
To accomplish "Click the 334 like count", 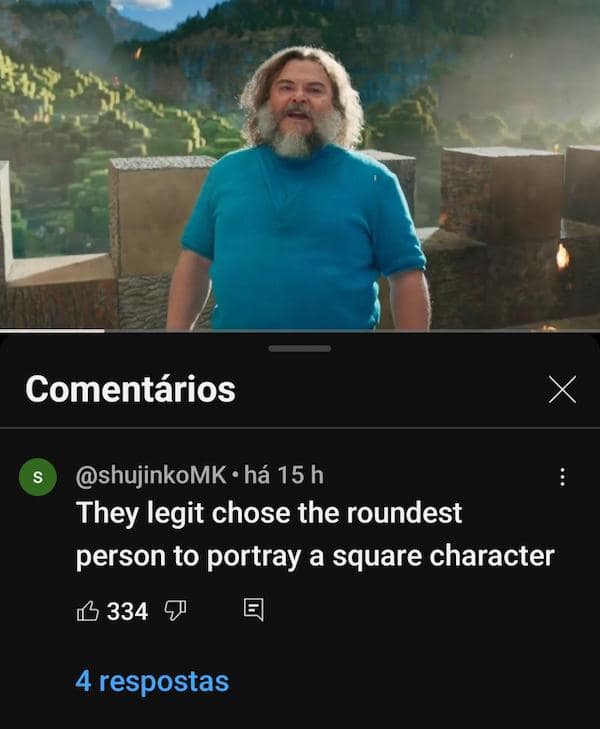I will [x=127, y=611].
